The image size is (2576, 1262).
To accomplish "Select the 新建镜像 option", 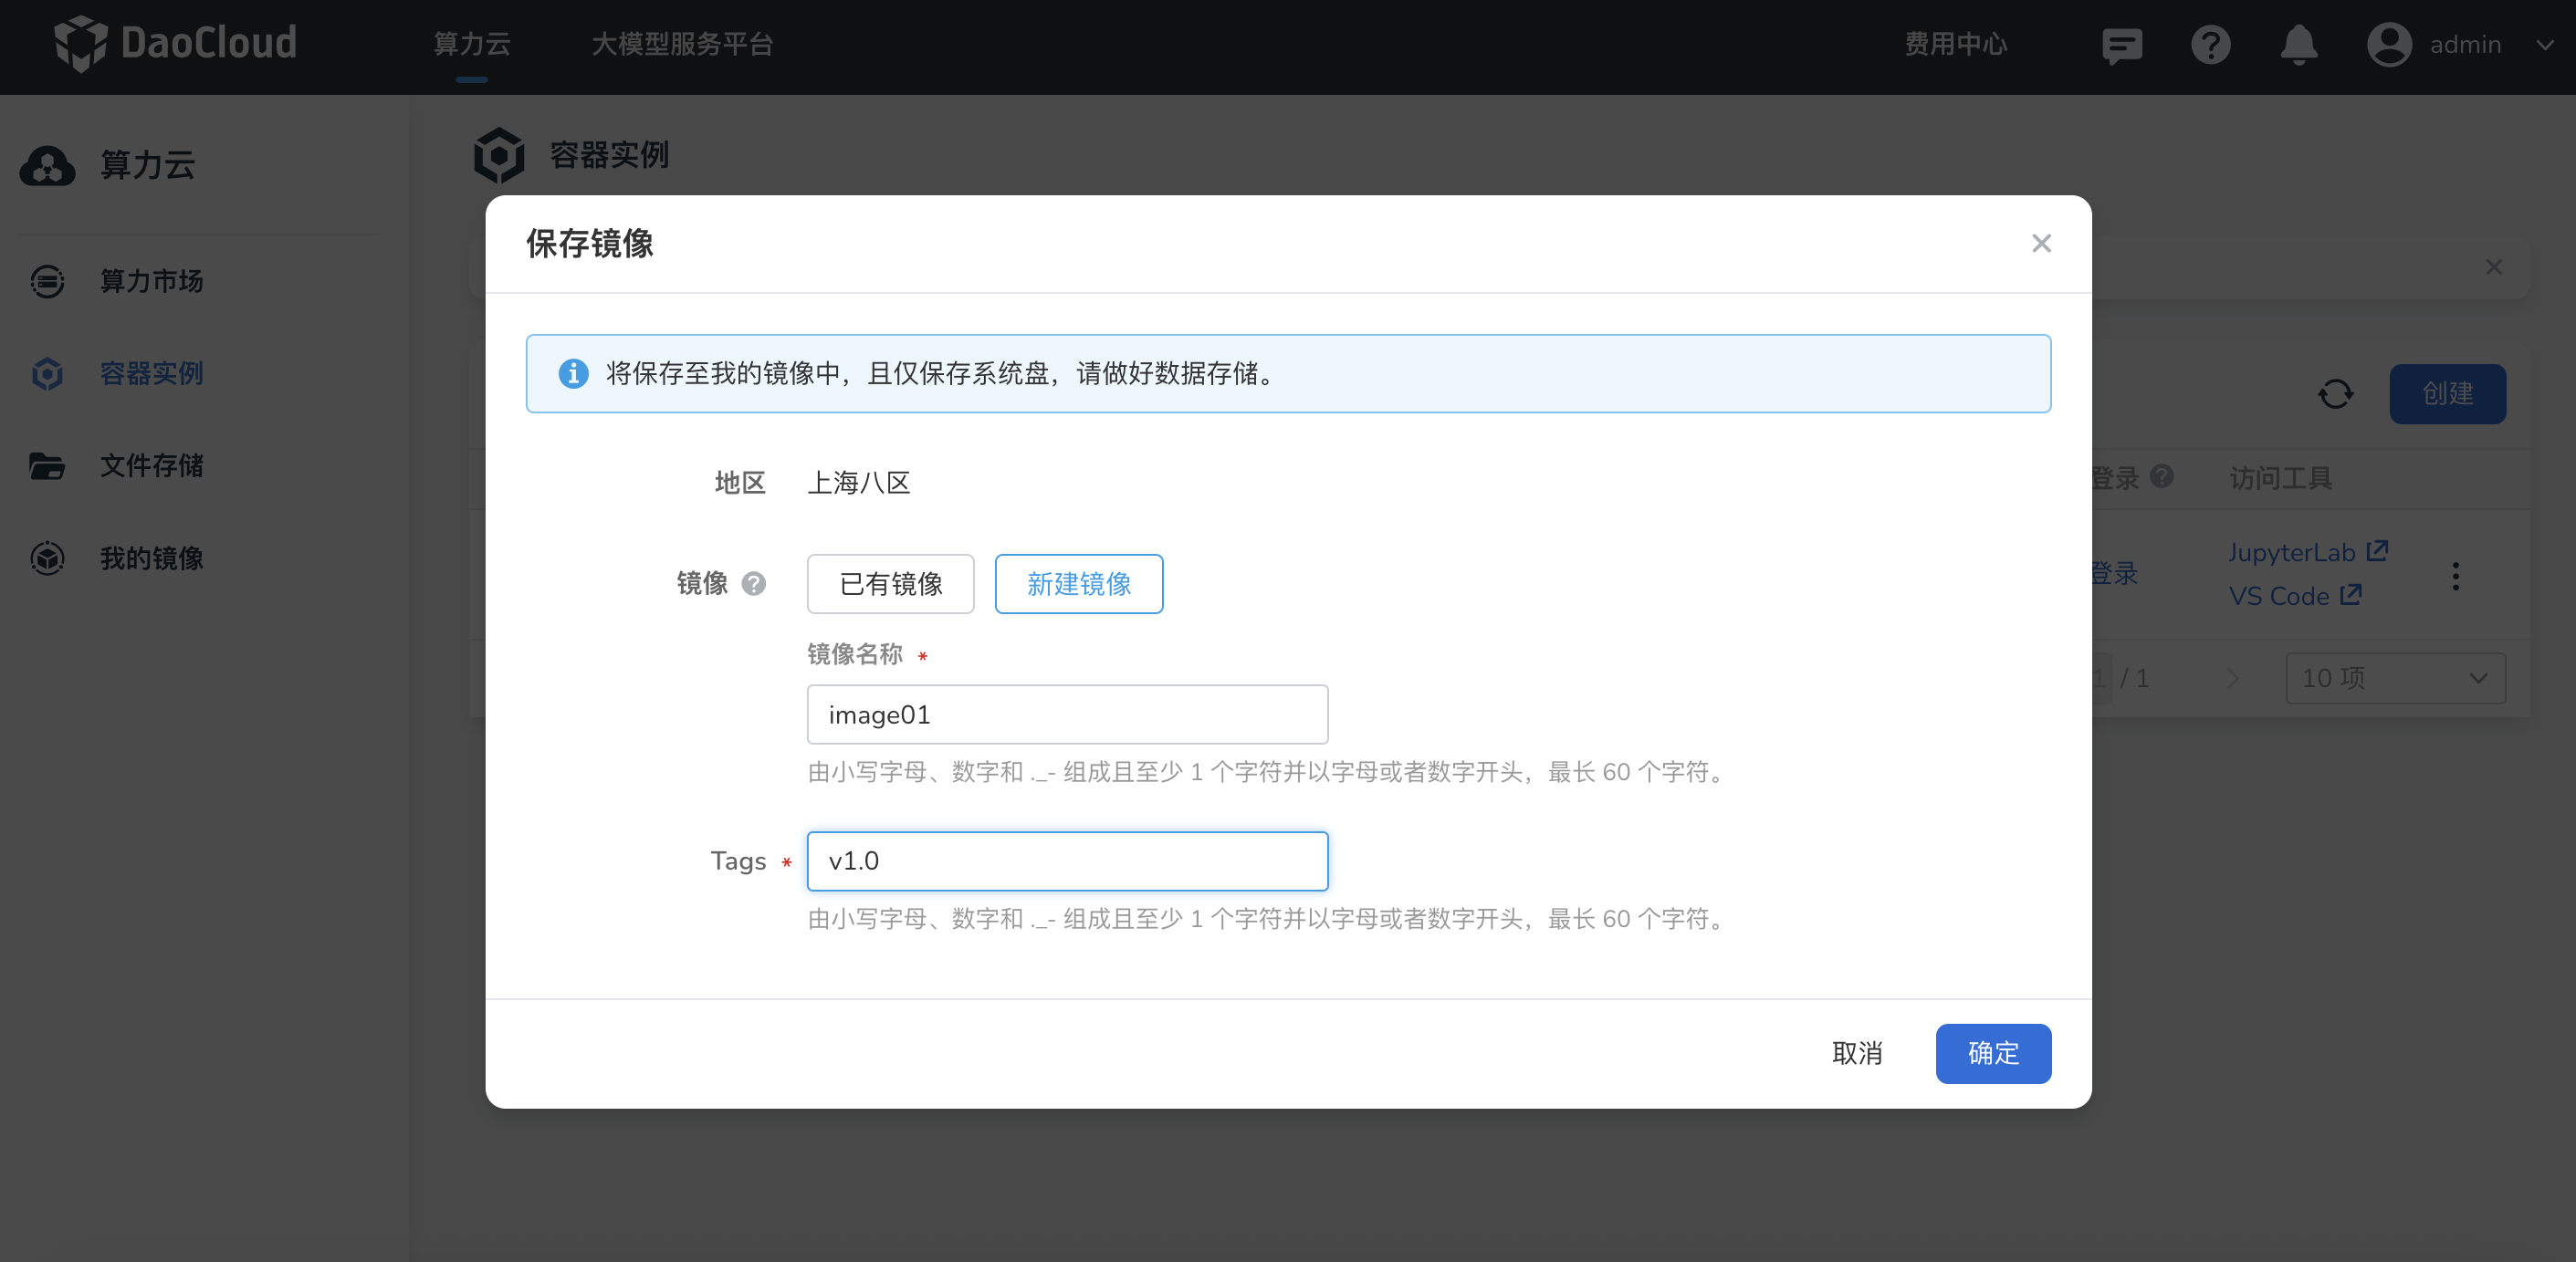I will pos(1078,584).
